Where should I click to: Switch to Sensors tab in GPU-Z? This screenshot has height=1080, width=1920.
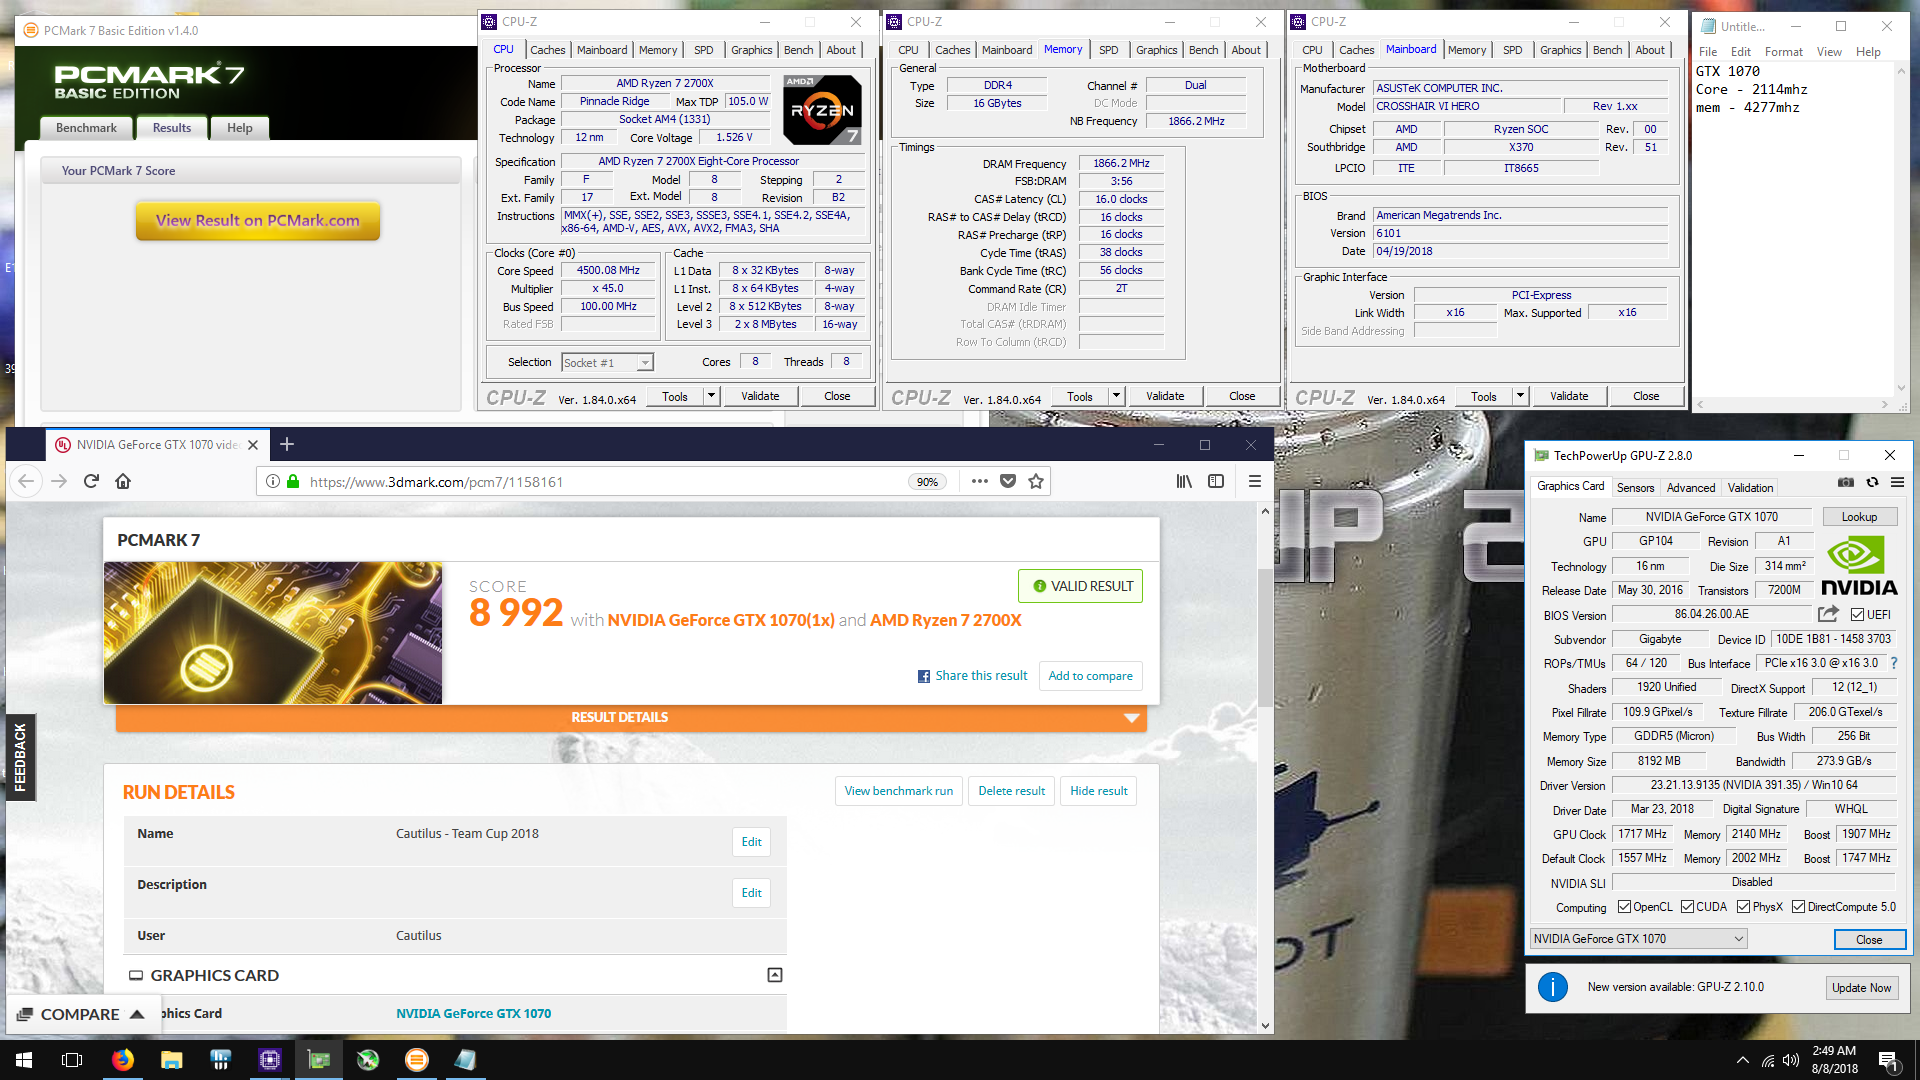(1635, 488)
